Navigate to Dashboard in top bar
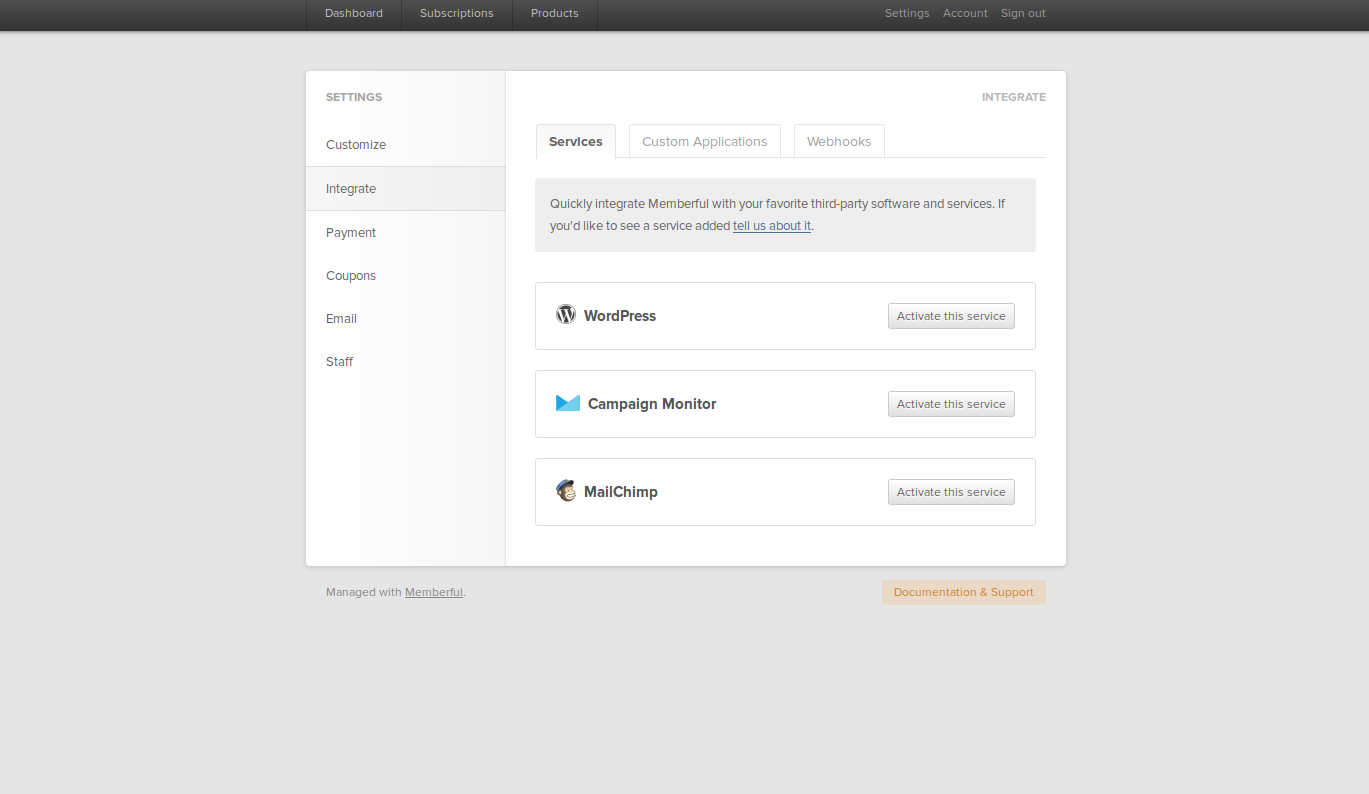Viewport: 1369px width, 794px height. [354, 14]
